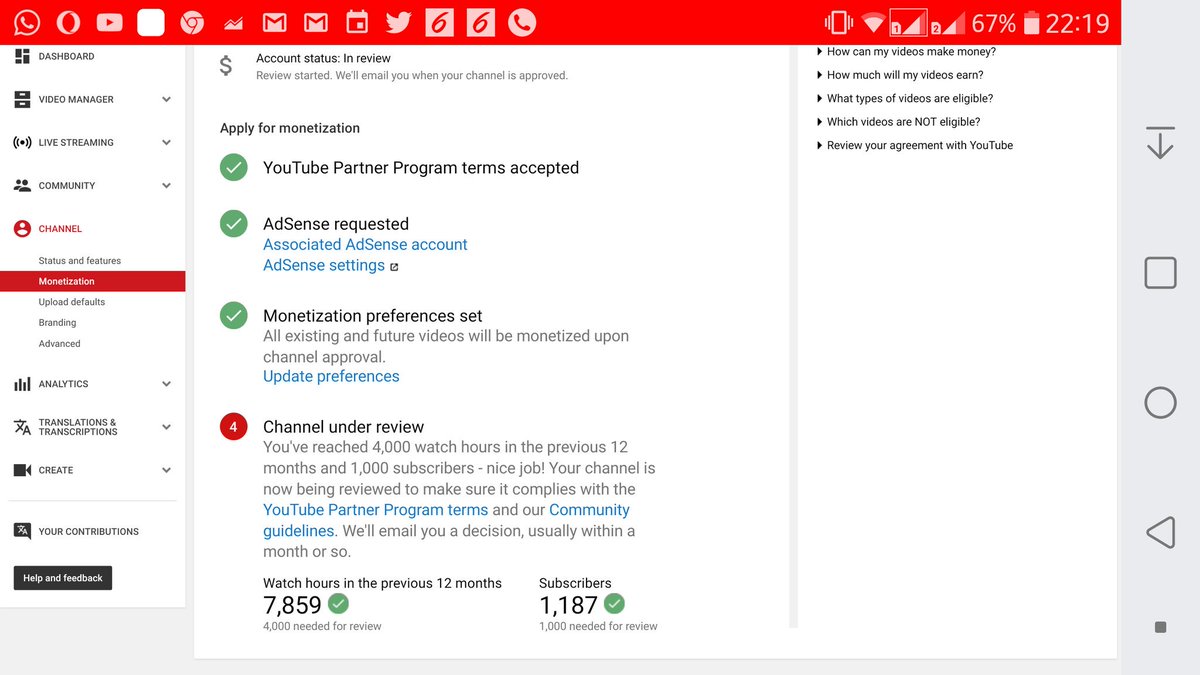The height and width of the screenshot is (675, 1200).
Task: Expand the Translations & Transcriptions chevron
Action: pos(166,427)
